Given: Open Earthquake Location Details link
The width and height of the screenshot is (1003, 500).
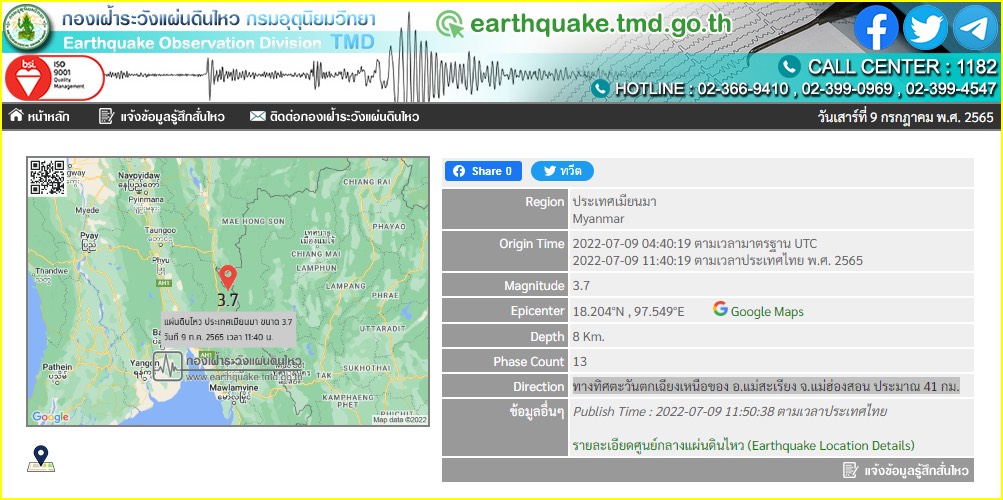Looking at the screenshot, I should tap(743, 445).
